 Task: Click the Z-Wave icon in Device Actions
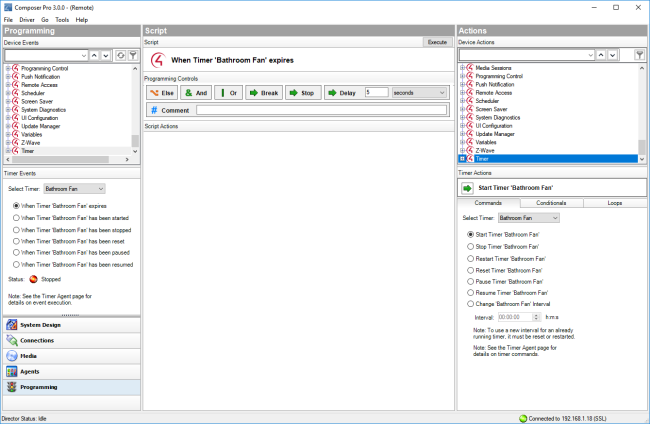pyautogui.click(x=470, y=150)
